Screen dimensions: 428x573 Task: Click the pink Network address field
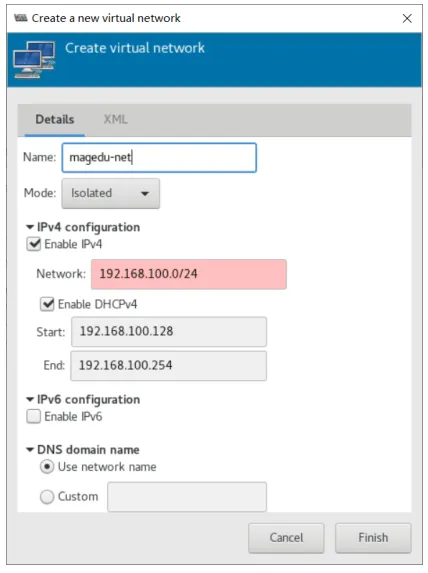[189, 274]
